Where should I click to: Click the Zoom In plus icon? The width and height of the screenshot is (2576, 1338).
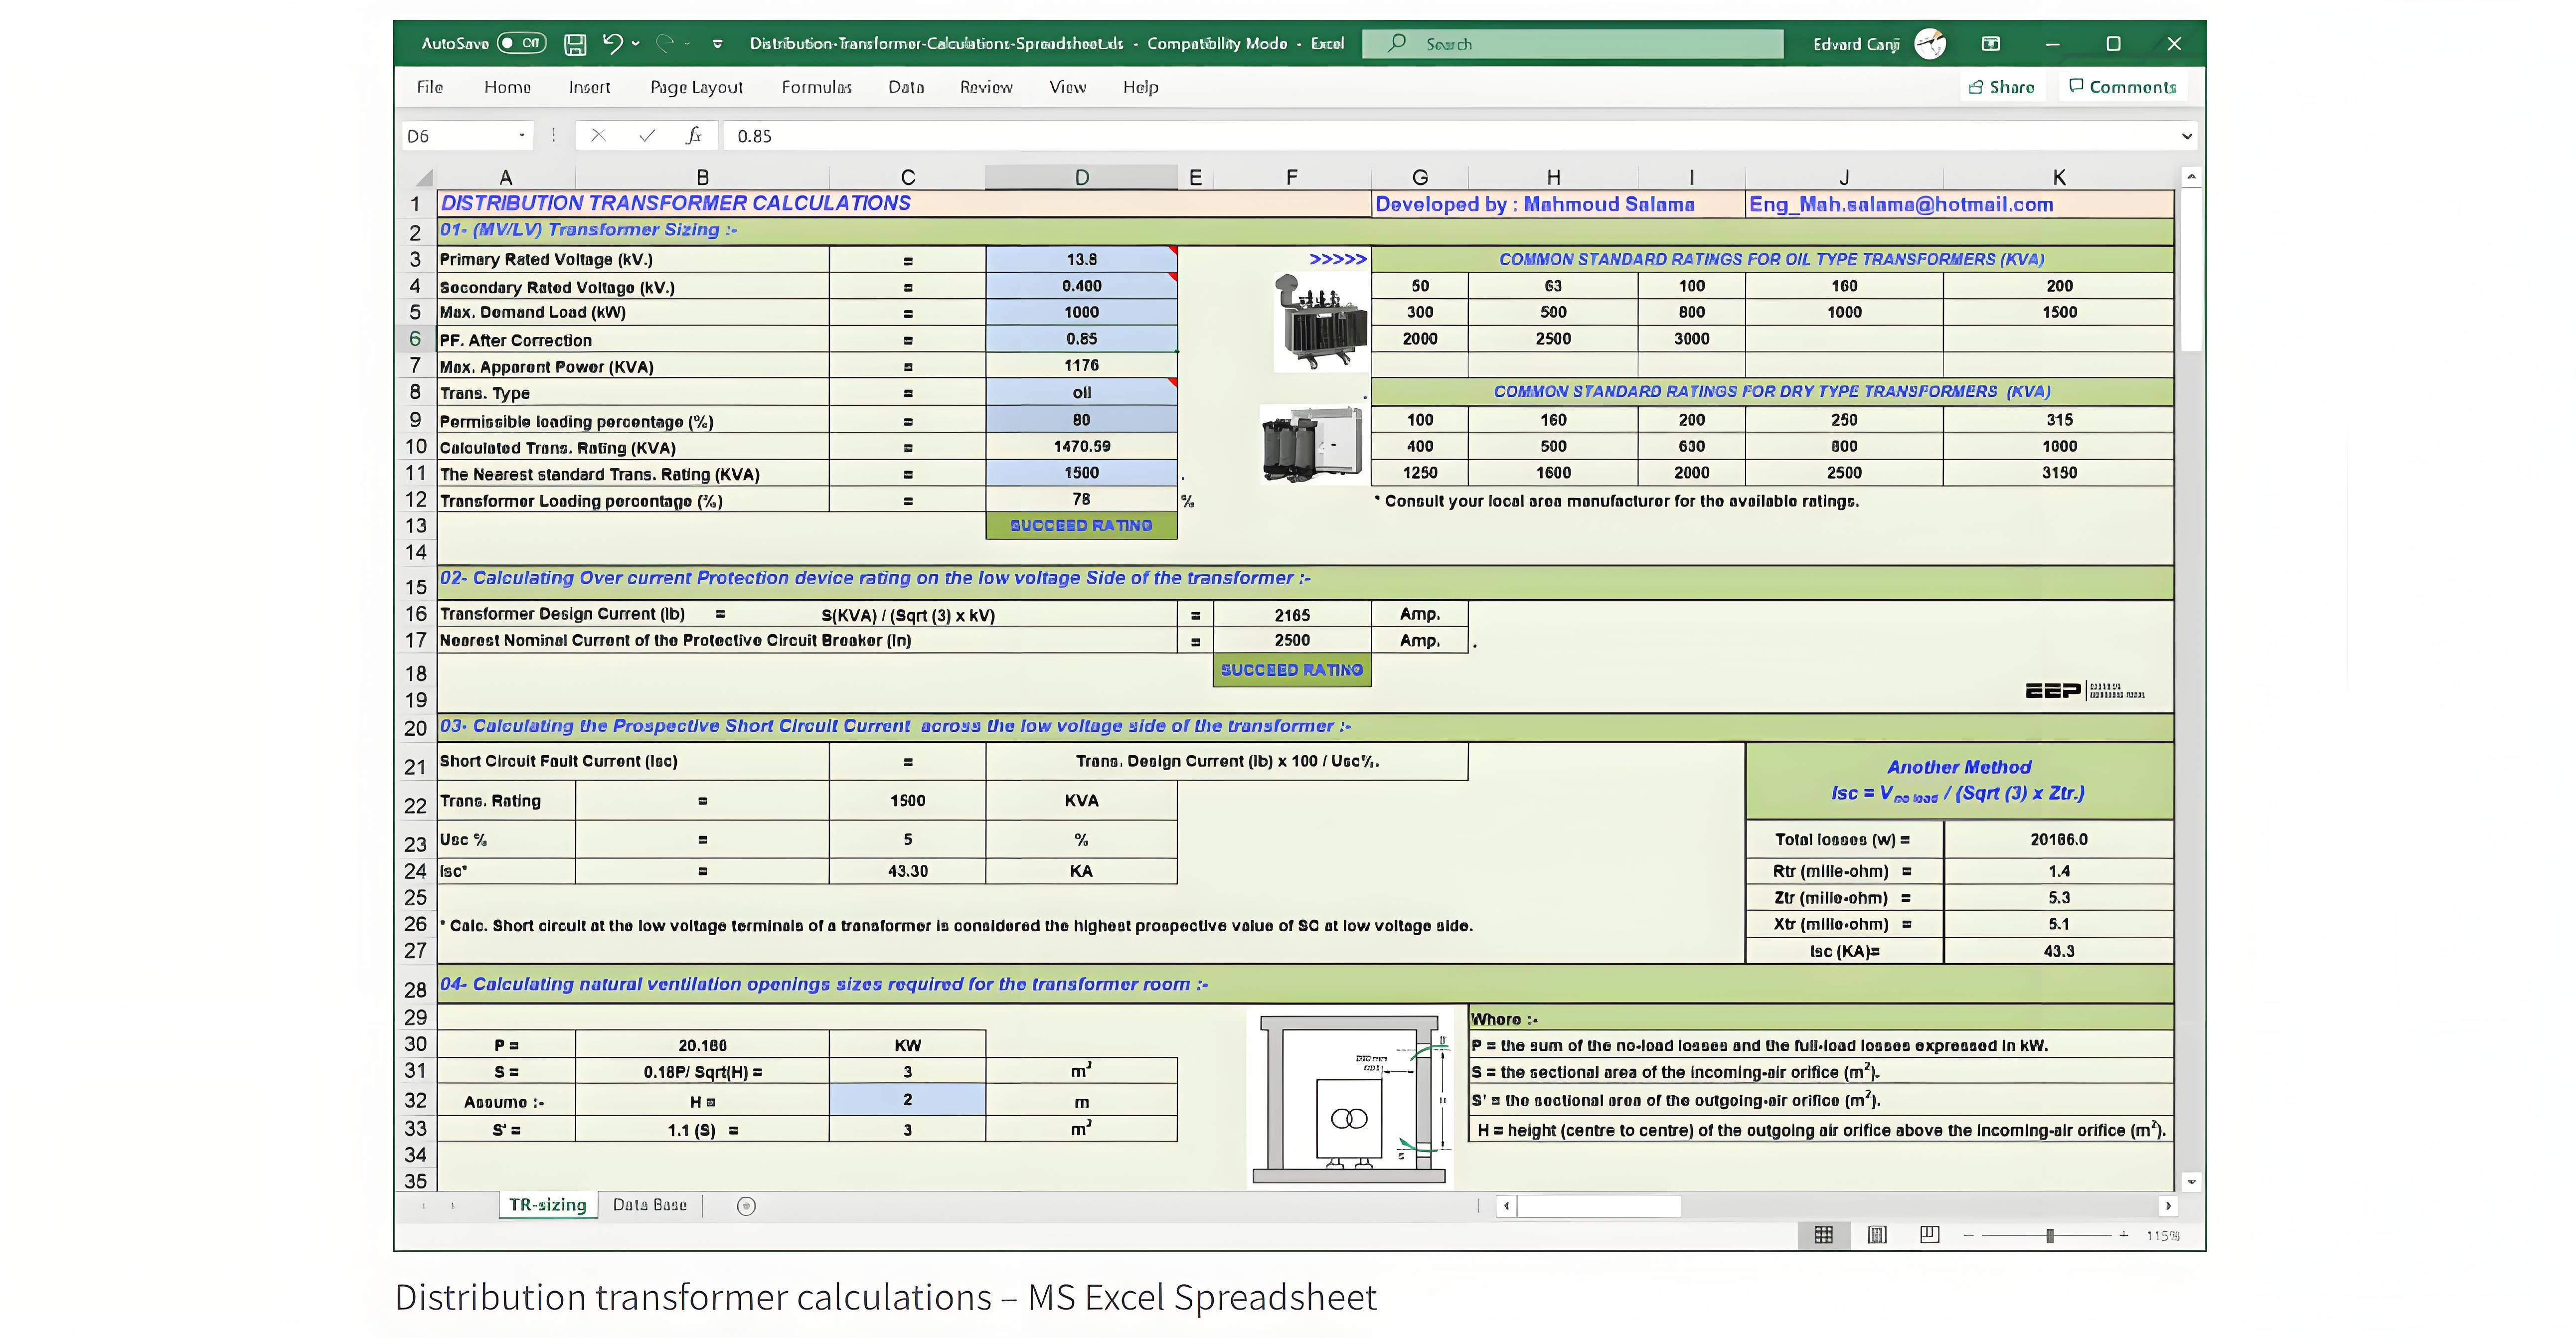(x=2123, y=1235)
